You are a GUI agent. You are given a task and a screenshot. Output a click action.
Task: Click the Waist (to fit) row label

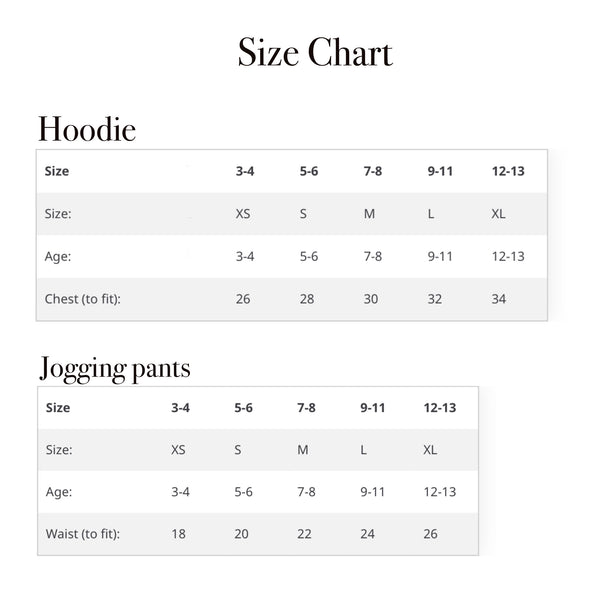click(83, 534)
